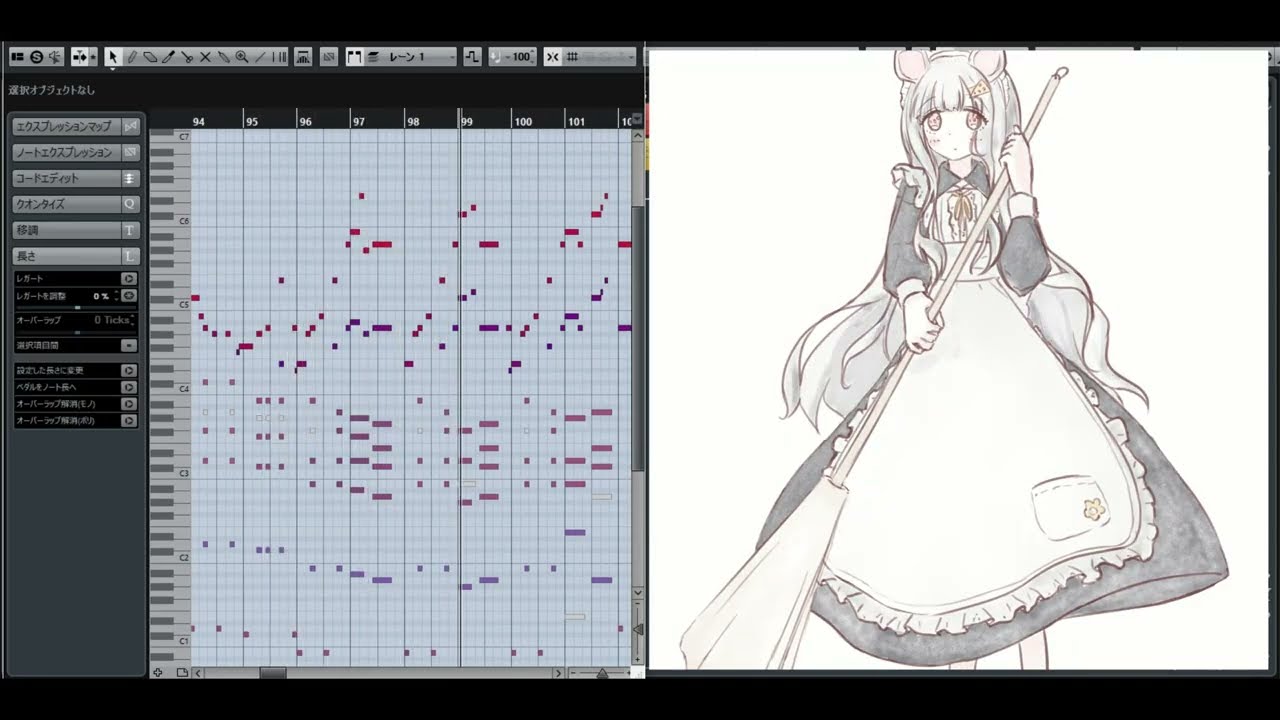Image resolution: width=1280 pixels, height=720 pixels.
Task: Toggle Independent Track Loop icon
Action: [303, 57]
